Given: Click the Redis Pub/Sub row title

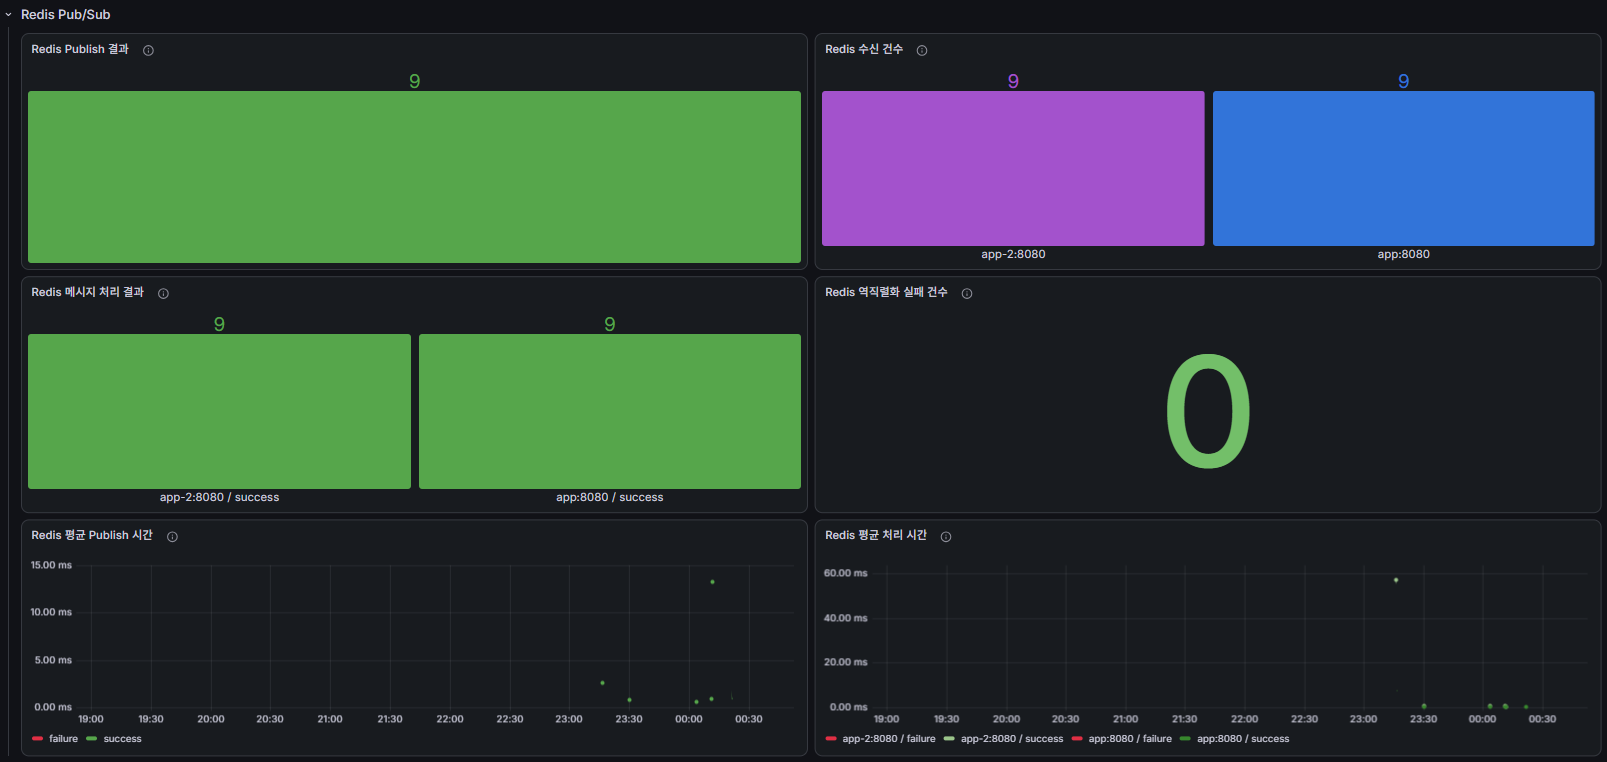Looking at the screenshot, I should (x=66, y=15).
